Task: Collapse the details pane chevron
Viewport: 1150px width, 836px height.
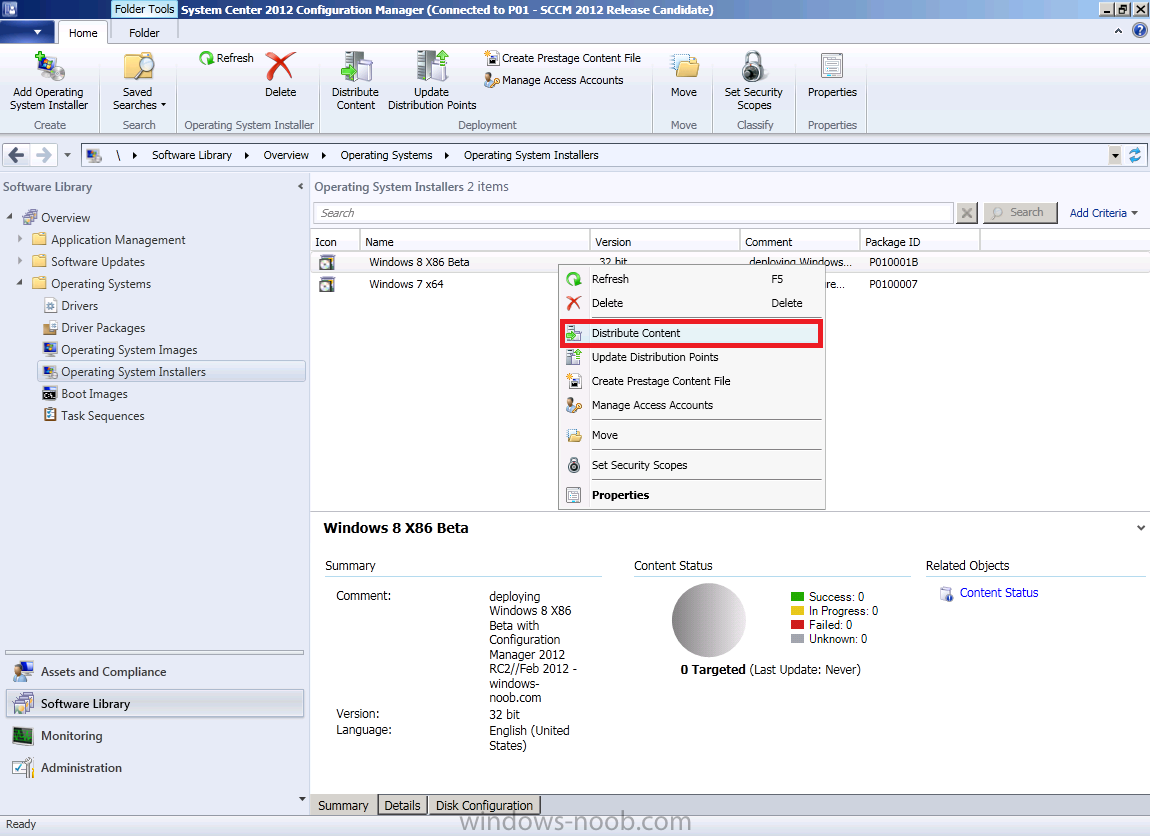Action: pyautogui.click(x=1140, y=527)
